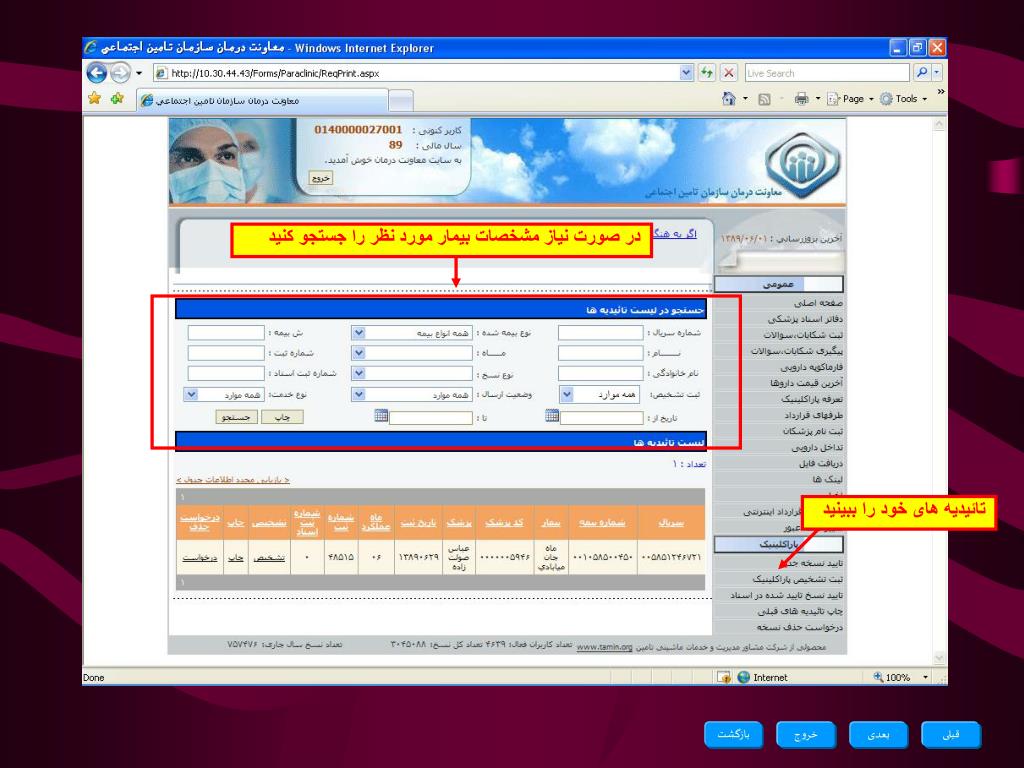The height and width of the screenshot is (768, 1024).
Task: Click the 'سریال' column header
Action: [671, 522]
